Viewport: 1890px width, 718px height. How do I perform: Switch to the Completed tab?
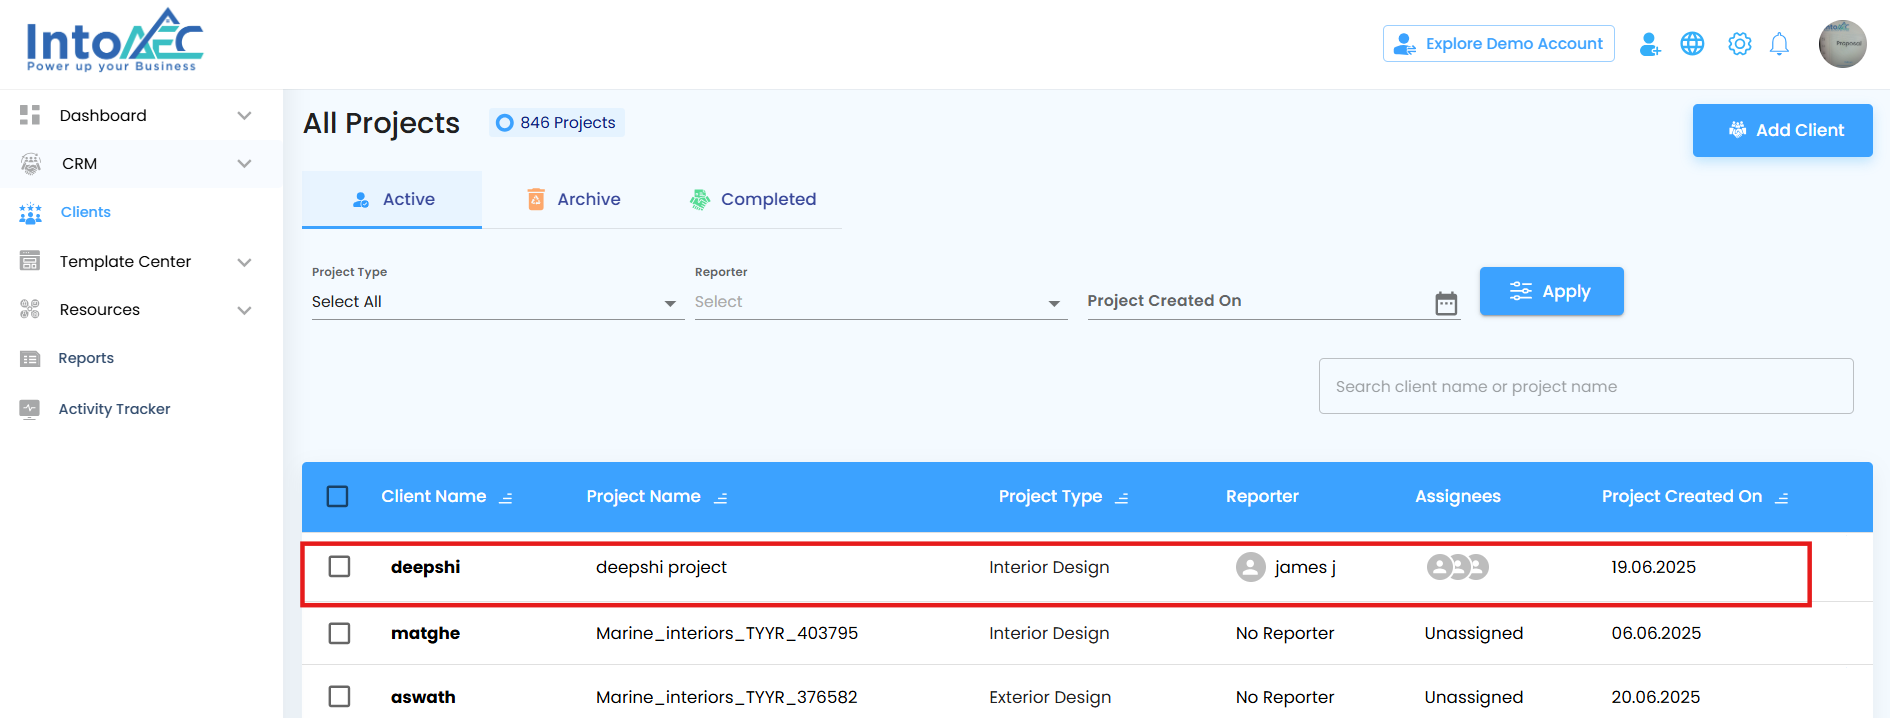point(753,200)
